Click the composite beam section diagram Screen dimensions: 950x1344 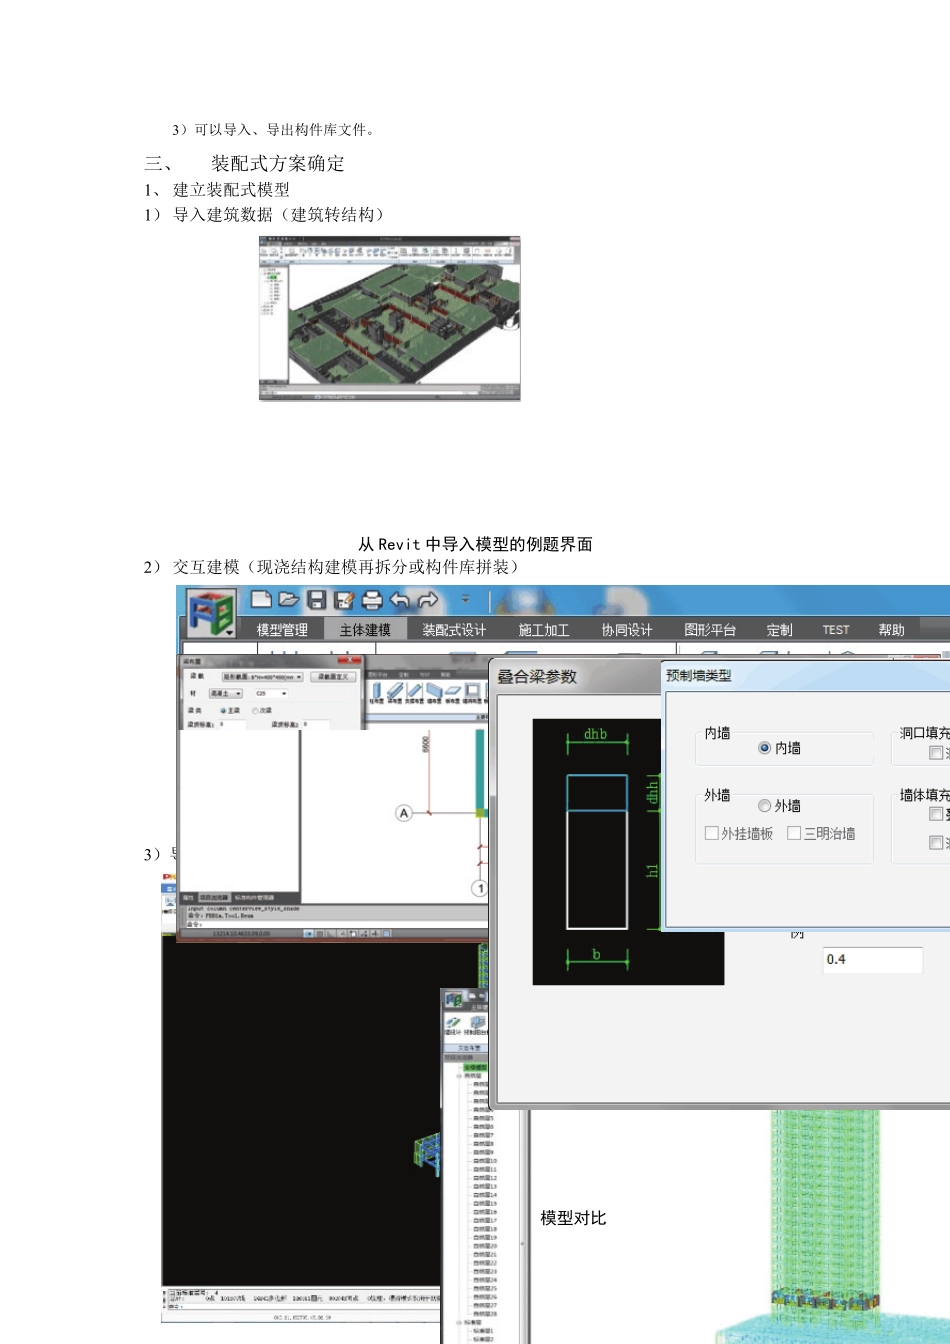click(628, 852)
